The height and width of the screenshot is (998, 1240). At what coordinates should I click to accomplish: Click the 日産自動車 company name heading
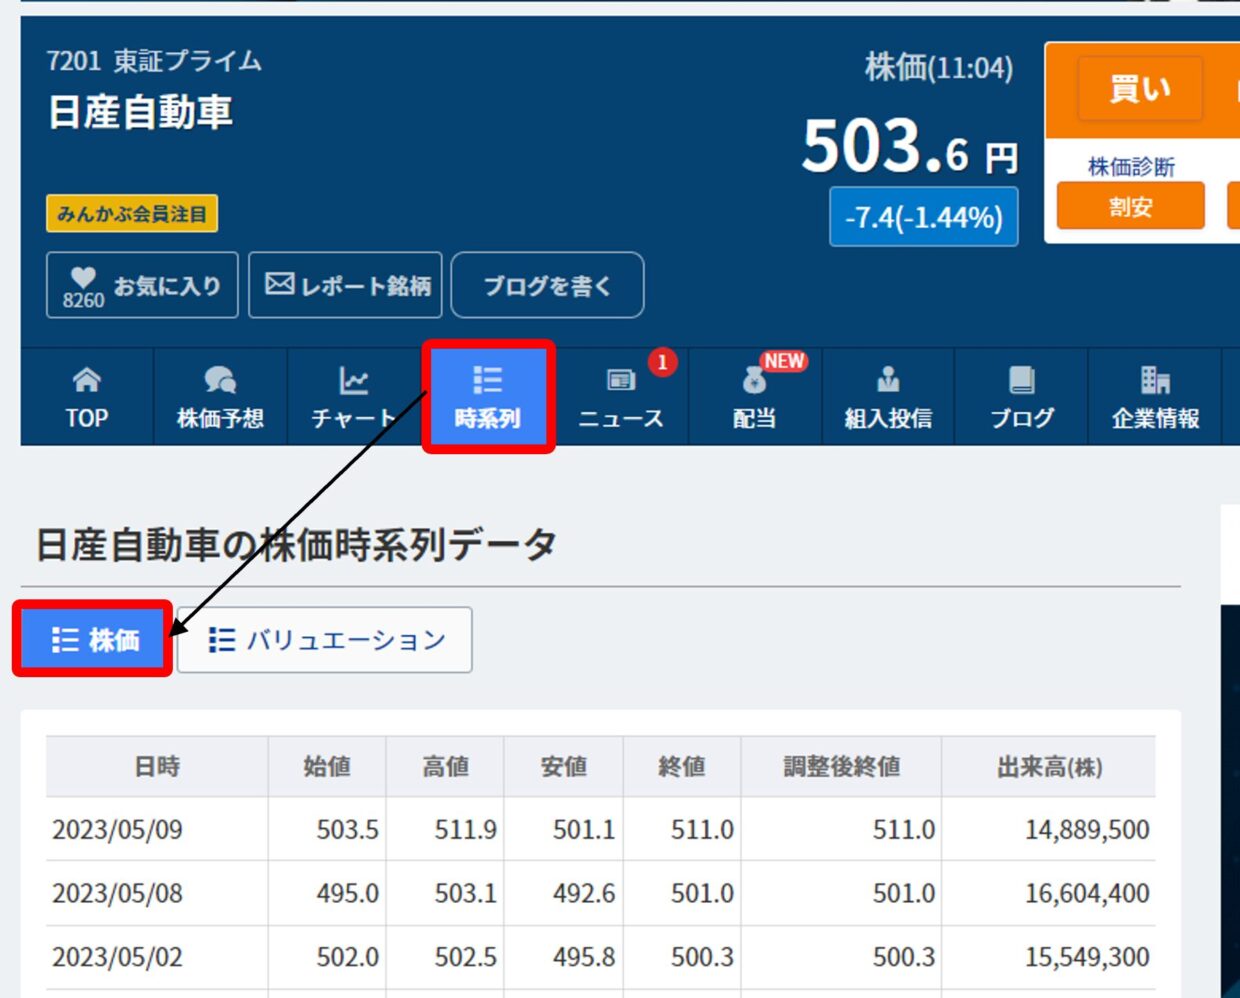[140, 112]
